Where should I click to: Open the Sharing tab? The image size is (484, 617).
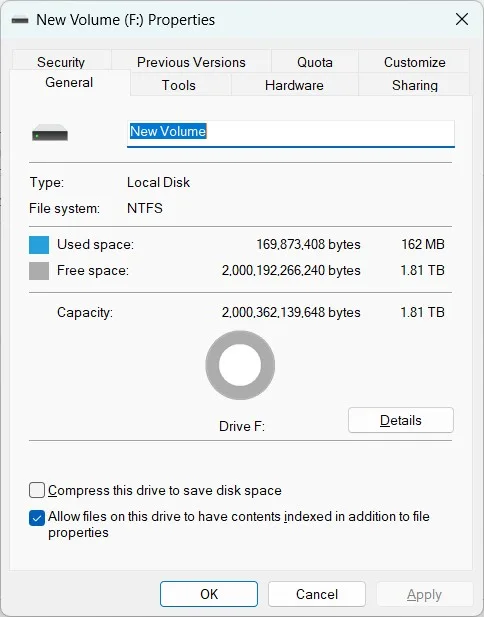(415, 85)
